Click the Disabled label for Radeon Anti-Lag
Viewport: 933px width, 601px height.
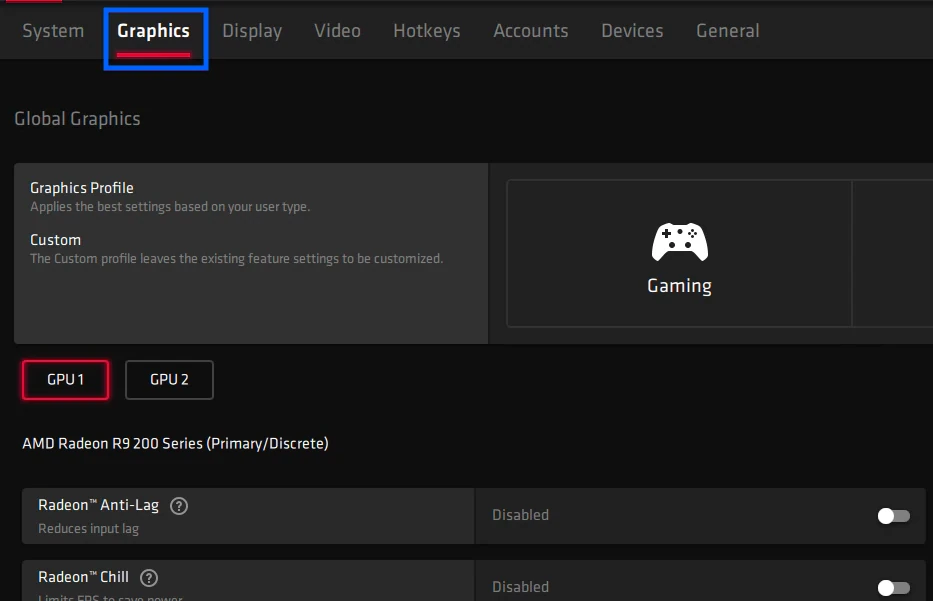pyautogui.click(x=520, y=514)
